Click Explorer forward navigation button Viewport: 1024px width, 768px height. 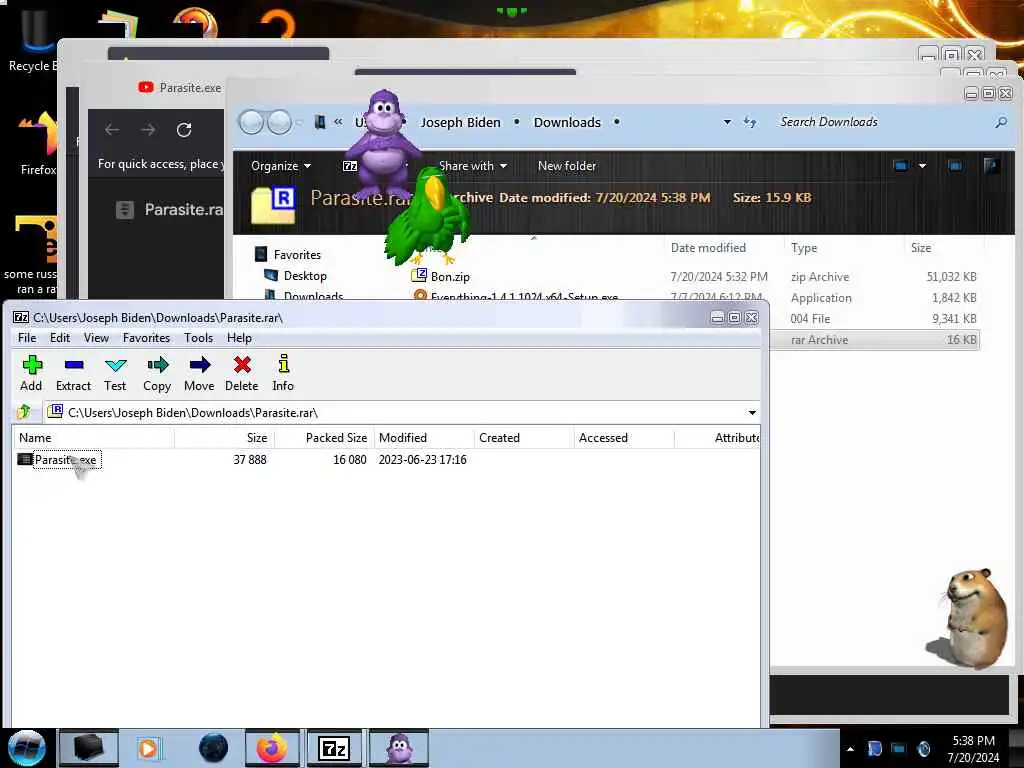pos(280,122)
